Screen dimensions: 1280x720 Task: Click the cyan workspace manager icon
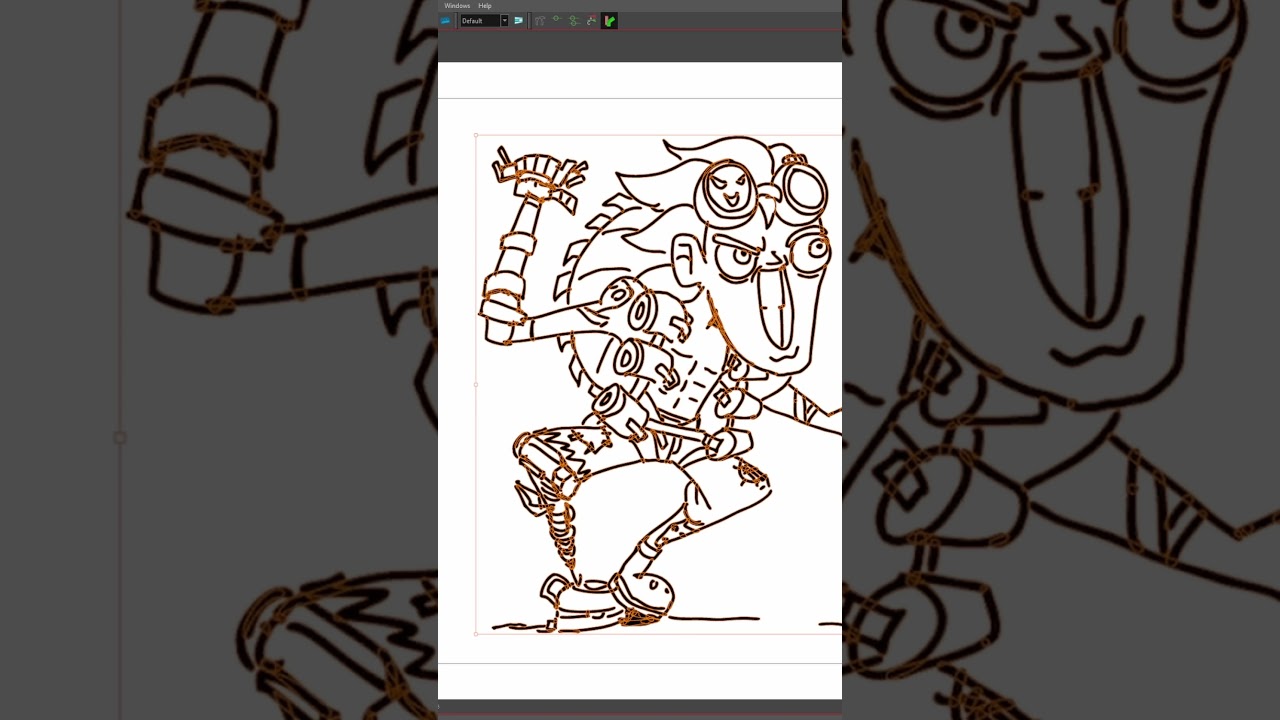[x=518, y=20]
